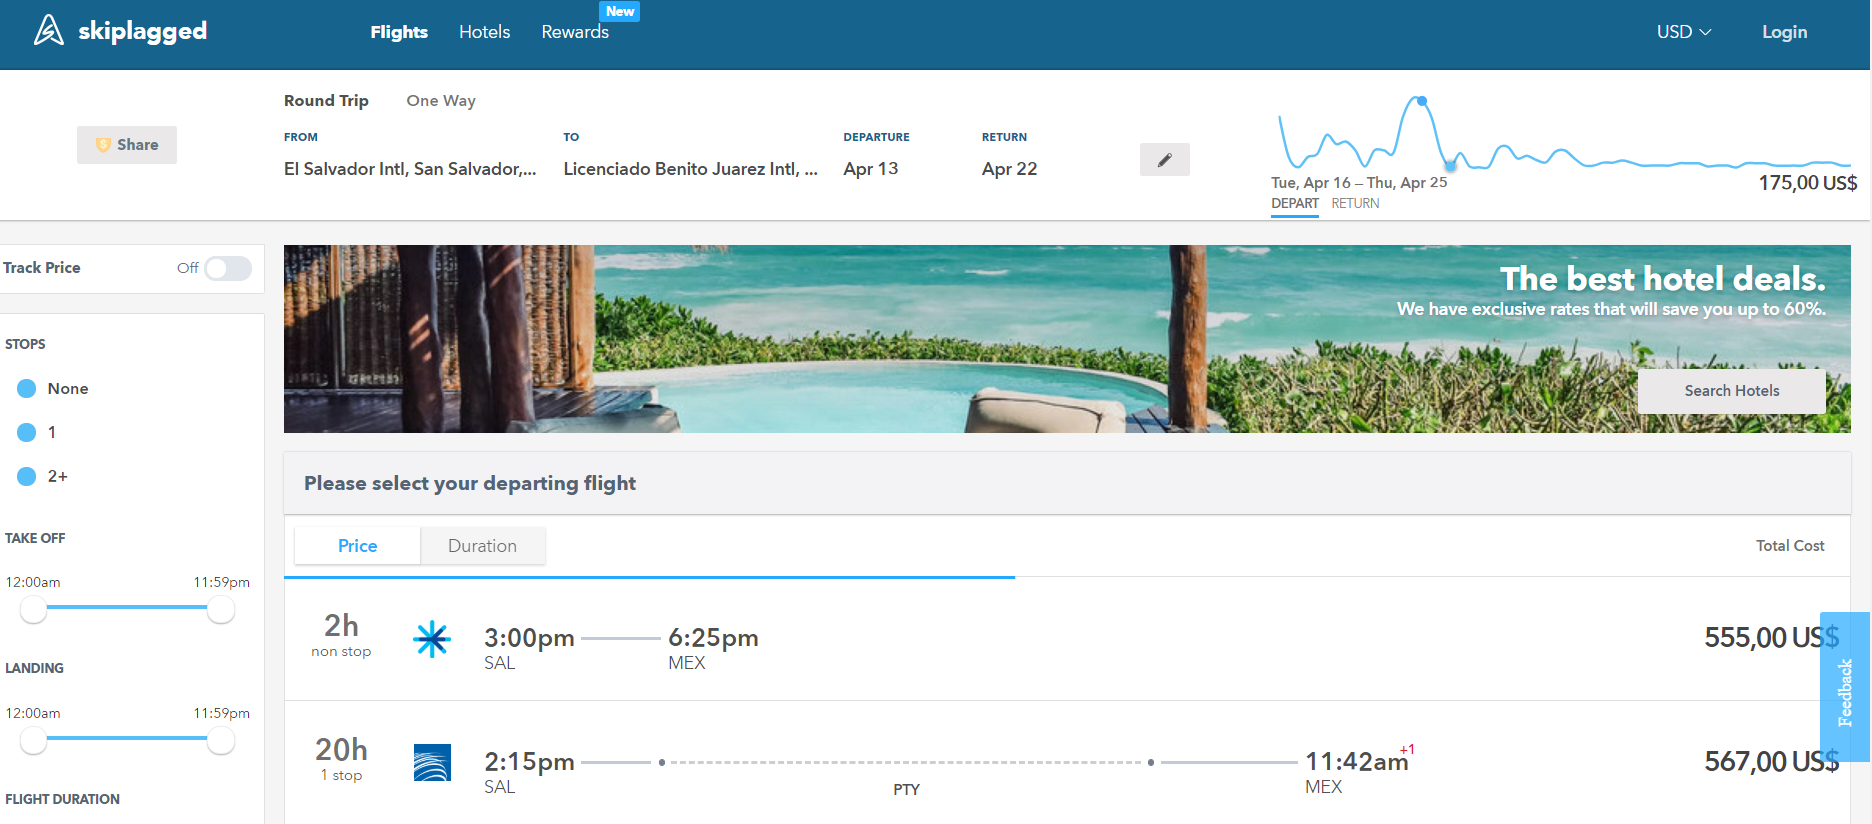Screen dimensions: 1872x824
Task: Click the highlighted peak on price graph
Action: pyautogui.click(x=1421, y=101)
